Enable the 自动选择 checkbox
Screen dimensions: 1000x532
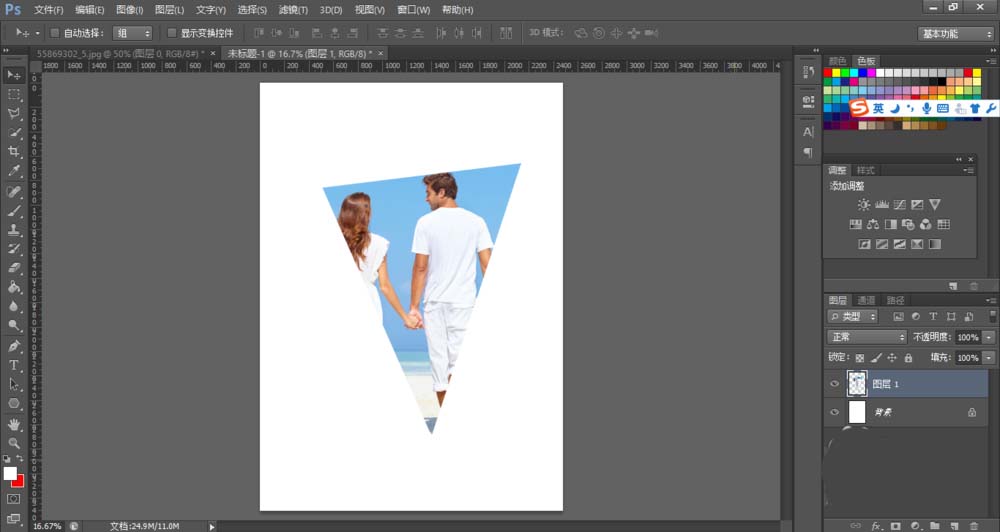tap(54, 33)
